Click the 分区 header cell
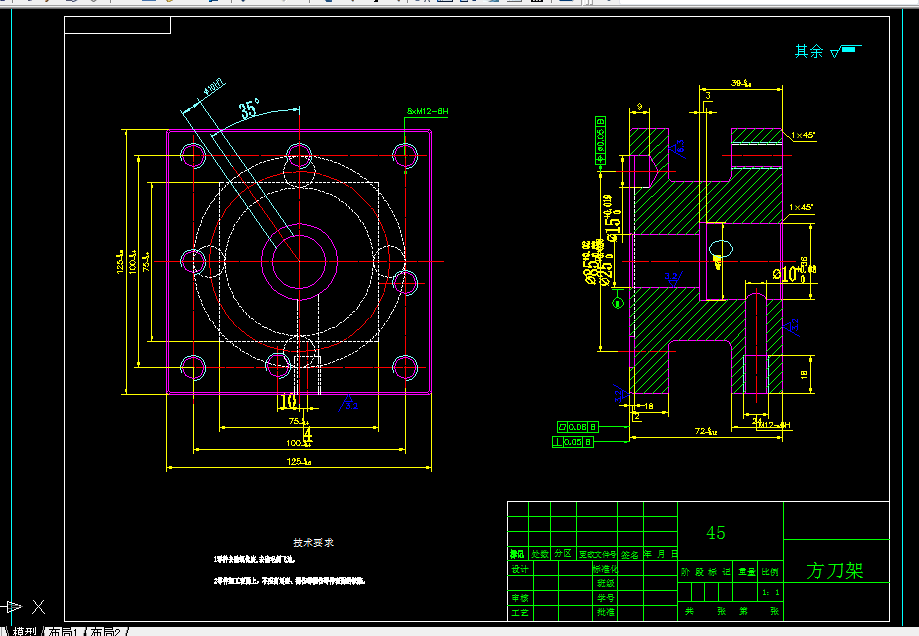Viewport: 919px width, 636px height. tap(563, 554)
